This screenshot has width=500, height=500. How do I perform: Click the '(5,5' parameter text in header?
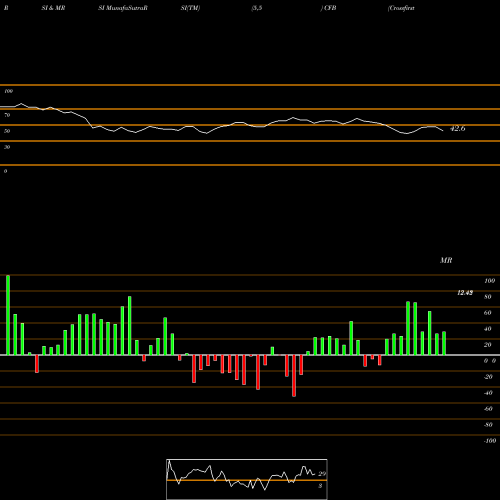coord(257,8)
